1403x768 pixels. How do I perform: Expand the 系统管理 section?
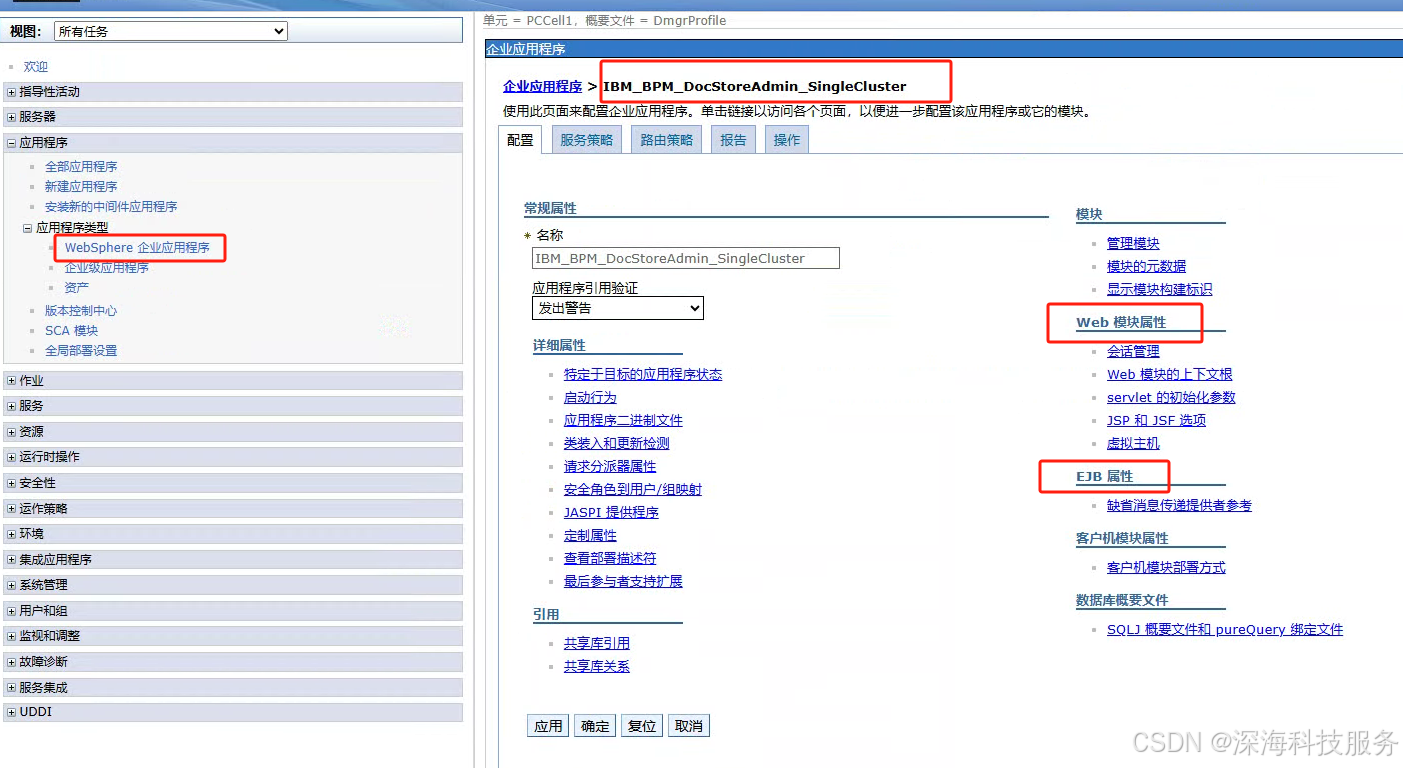click(x=12, y=585)
